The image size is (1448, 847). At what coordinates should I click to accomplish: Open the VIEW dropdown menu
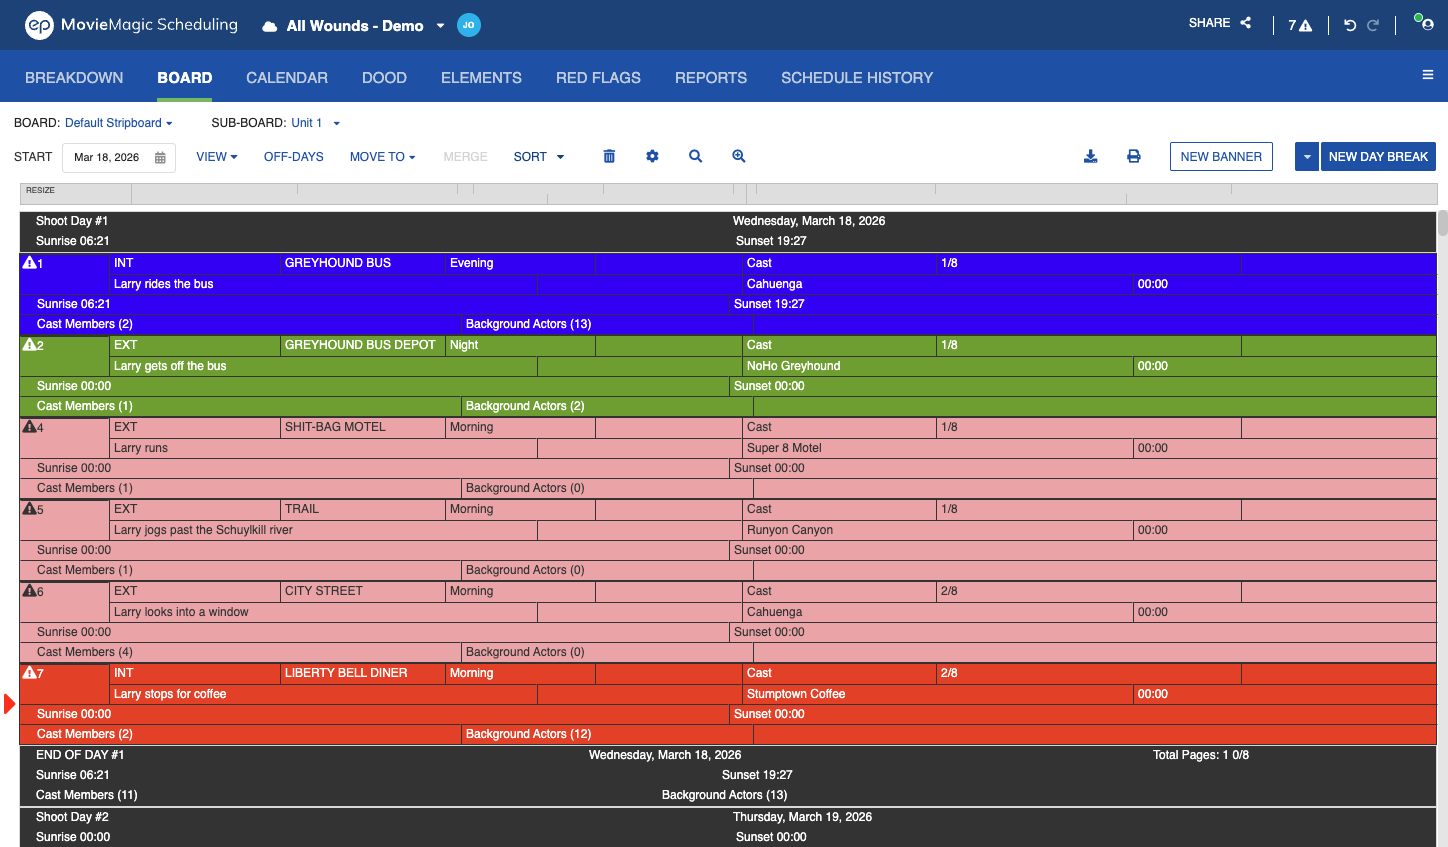(x=217, y=157)
